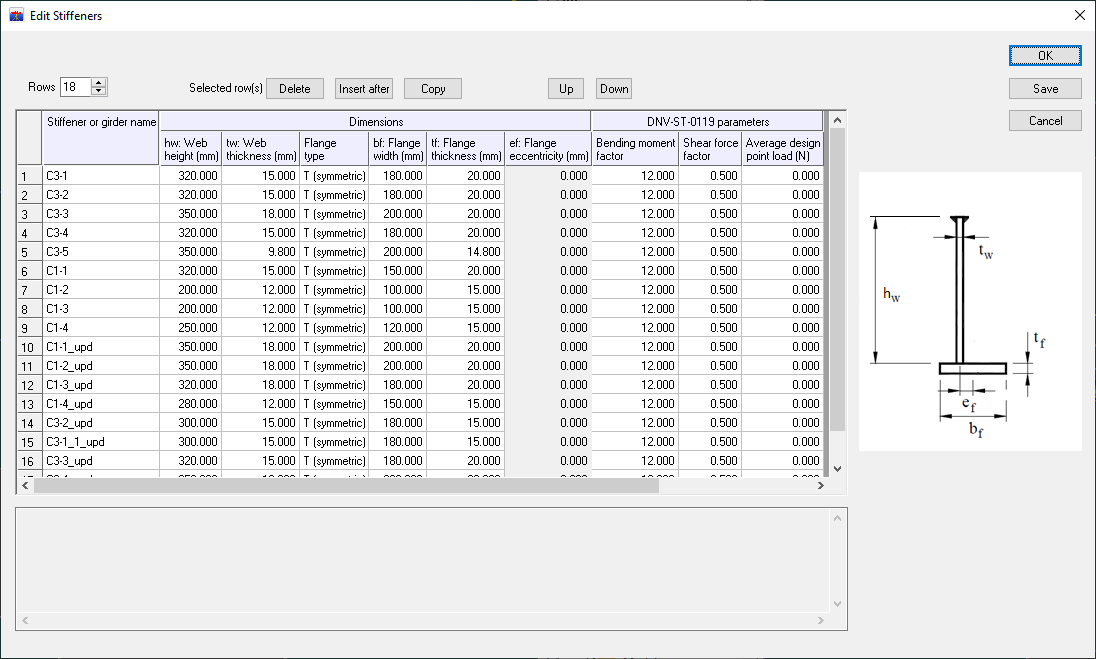Select row header 10

click(29, 347)
